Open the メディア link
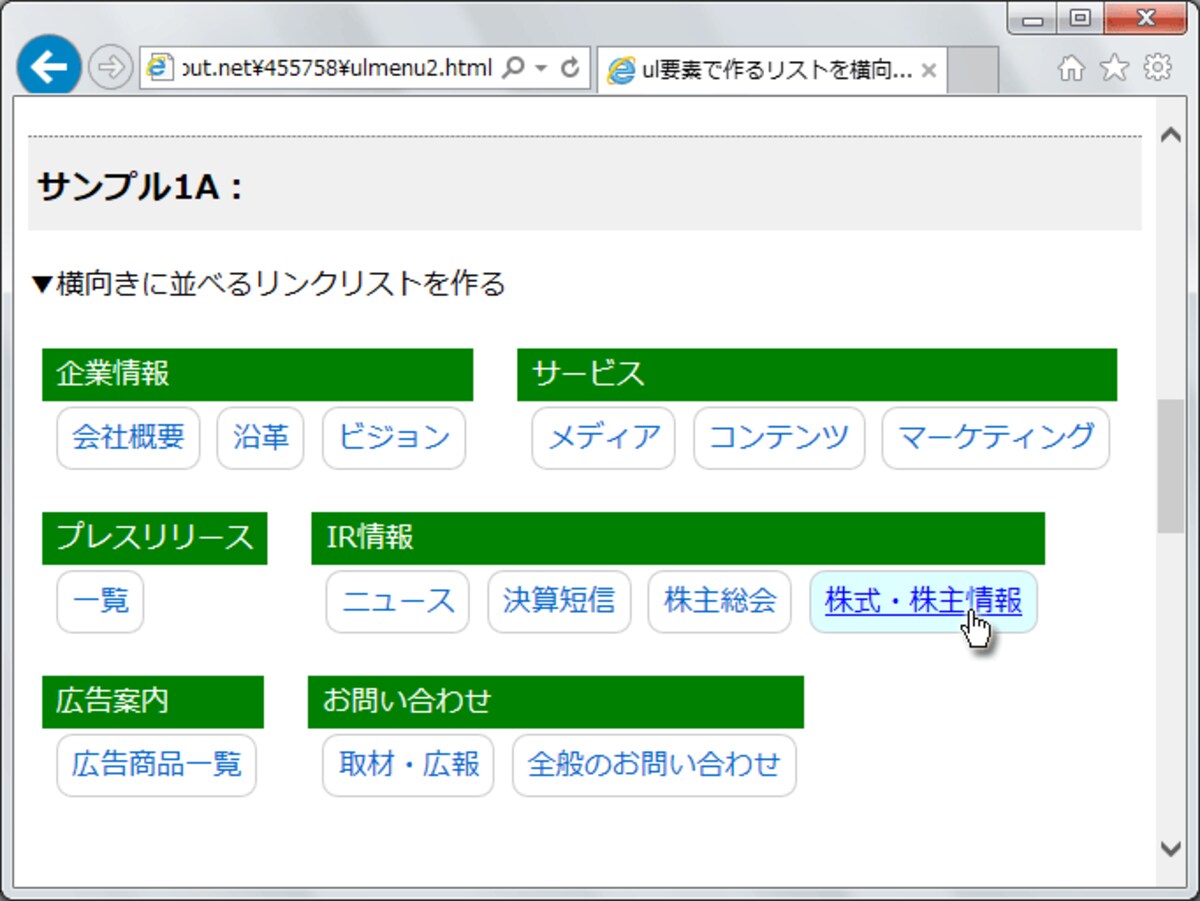The image size is (1200, 901). click(x=604, y=437)
